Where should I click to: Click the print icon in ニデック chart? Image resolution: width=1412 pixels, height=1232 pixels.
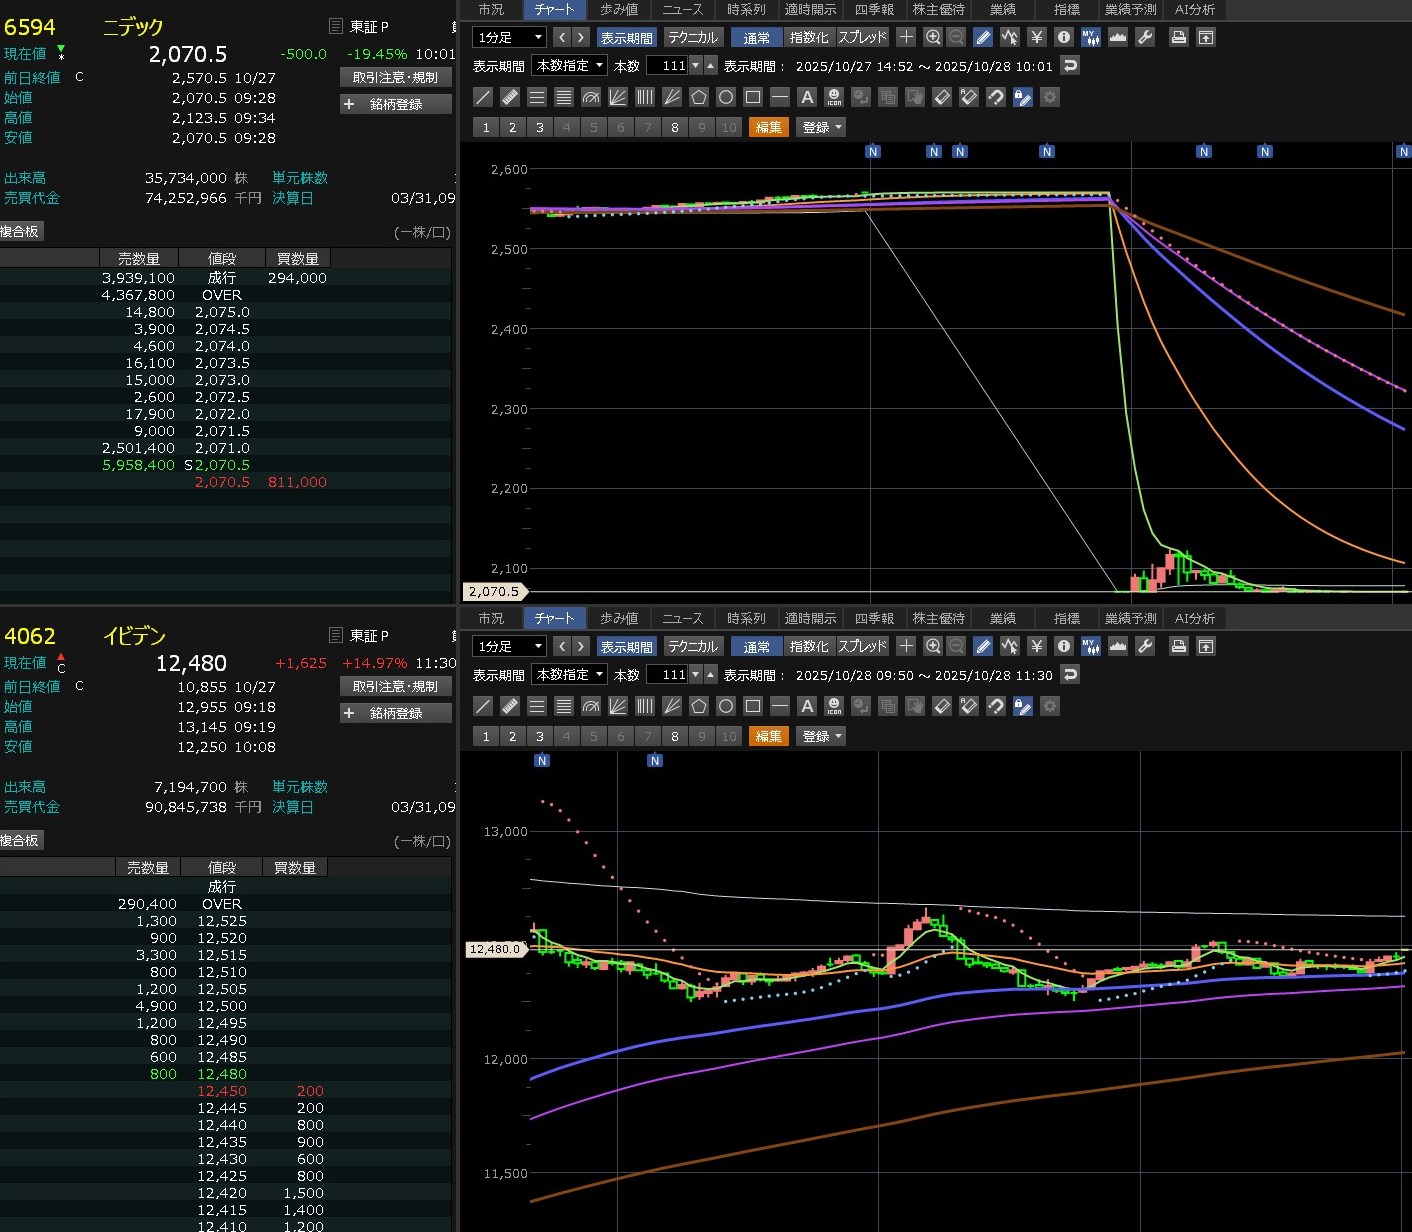1178,37
